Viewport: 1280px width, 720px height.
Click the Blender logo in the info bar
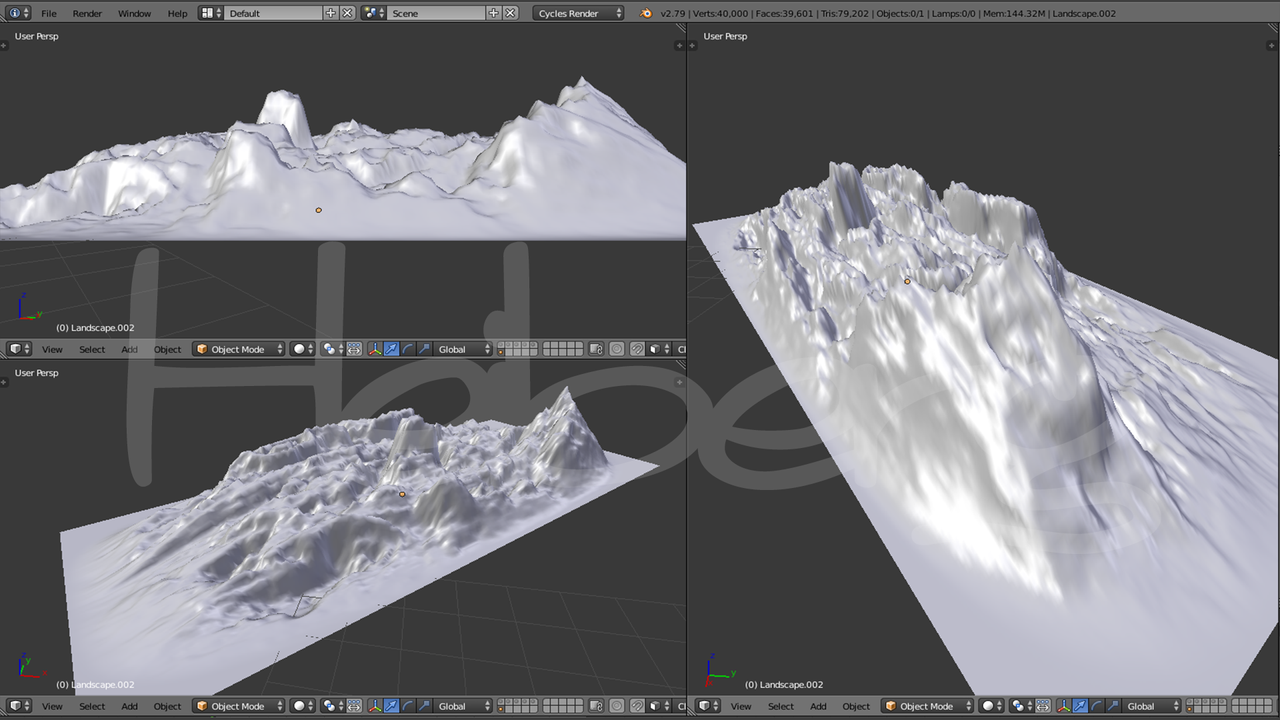646,13
